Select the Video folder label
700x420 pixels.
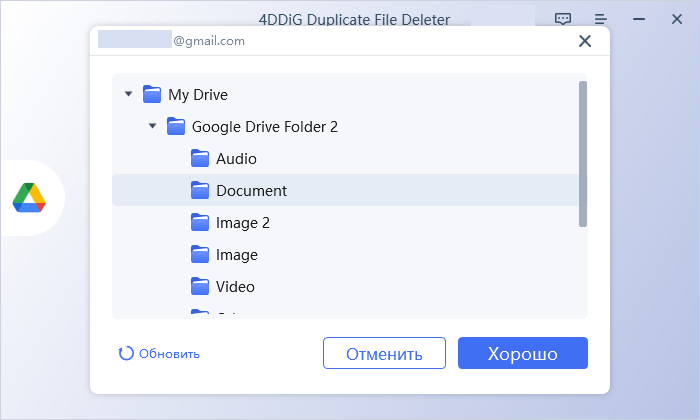coord(235,287)
